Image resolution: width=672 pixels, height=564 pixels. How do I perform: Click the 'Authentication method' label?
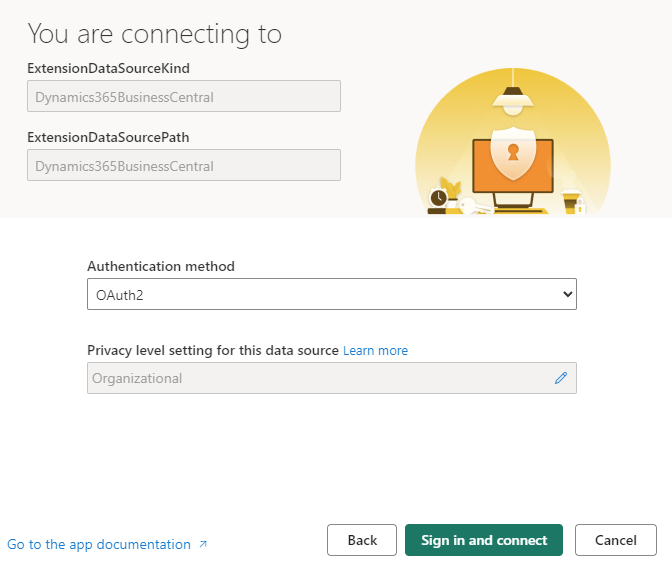[x=161, y=266]
